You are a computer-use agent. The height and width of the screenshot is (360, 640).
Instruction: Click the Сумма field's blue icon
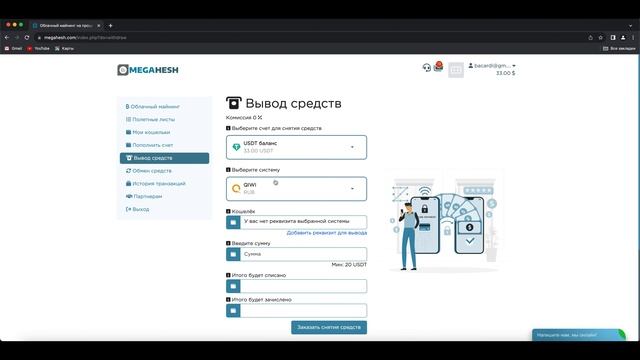pos(233,254)
